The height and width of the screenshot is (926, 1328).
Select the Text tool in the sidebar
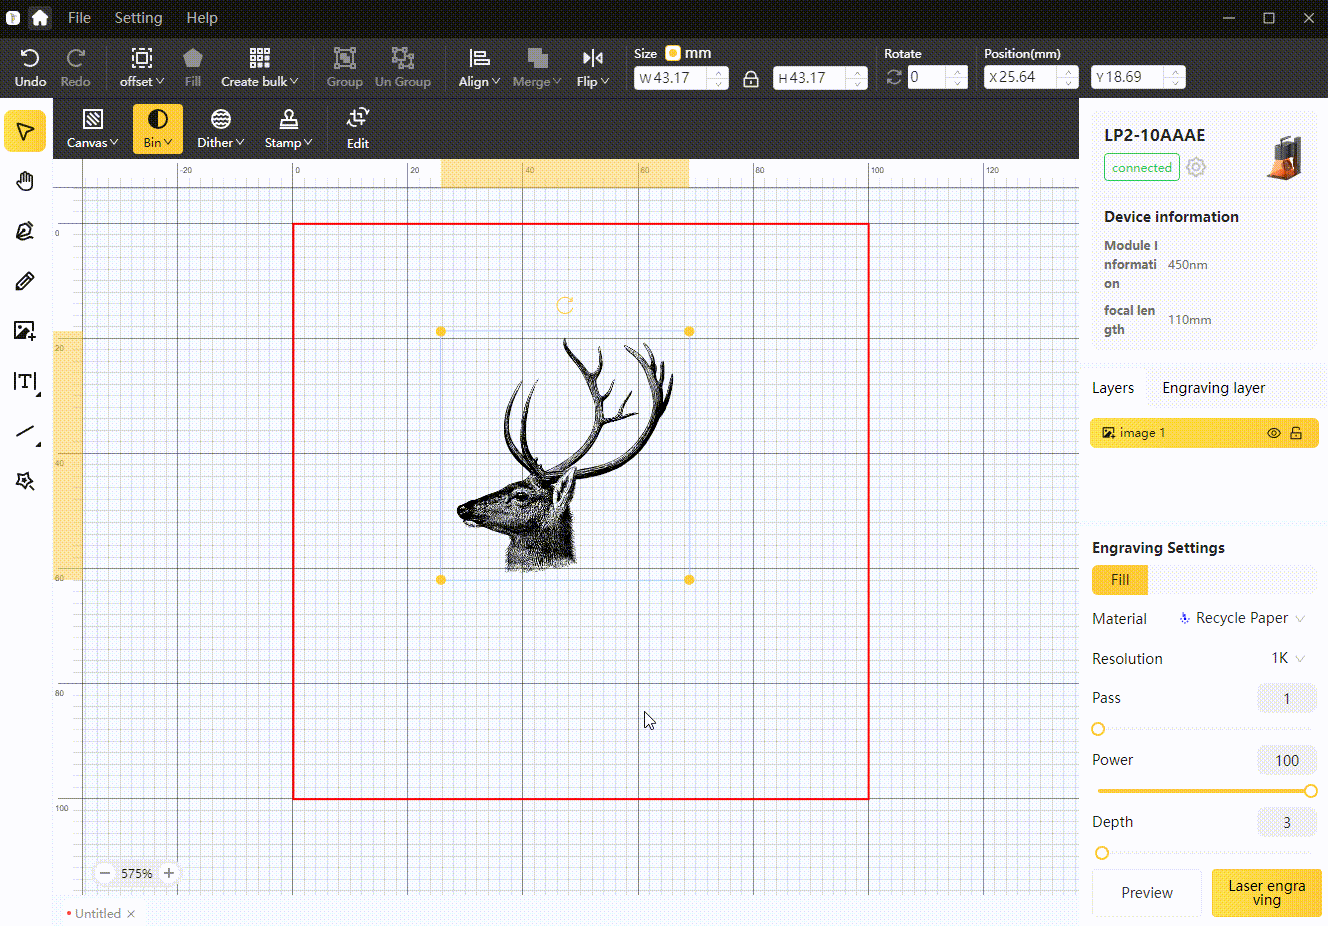24,381
